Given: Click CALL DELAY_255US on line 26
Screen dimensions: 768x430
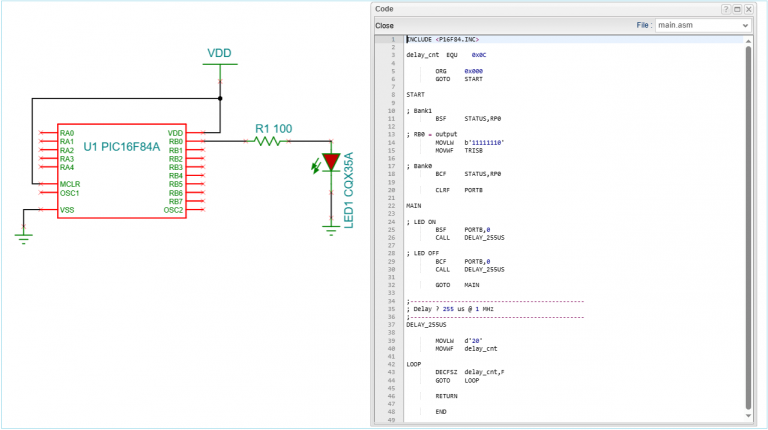Looking at the screenshot, I should pos(470,238).
